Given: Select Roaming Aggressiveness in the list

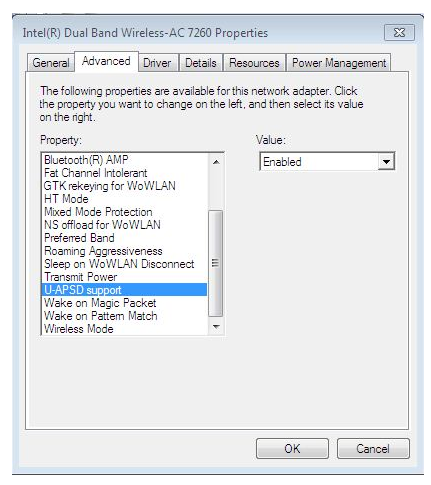Looking at the screenshot, I should coord(103,251).
